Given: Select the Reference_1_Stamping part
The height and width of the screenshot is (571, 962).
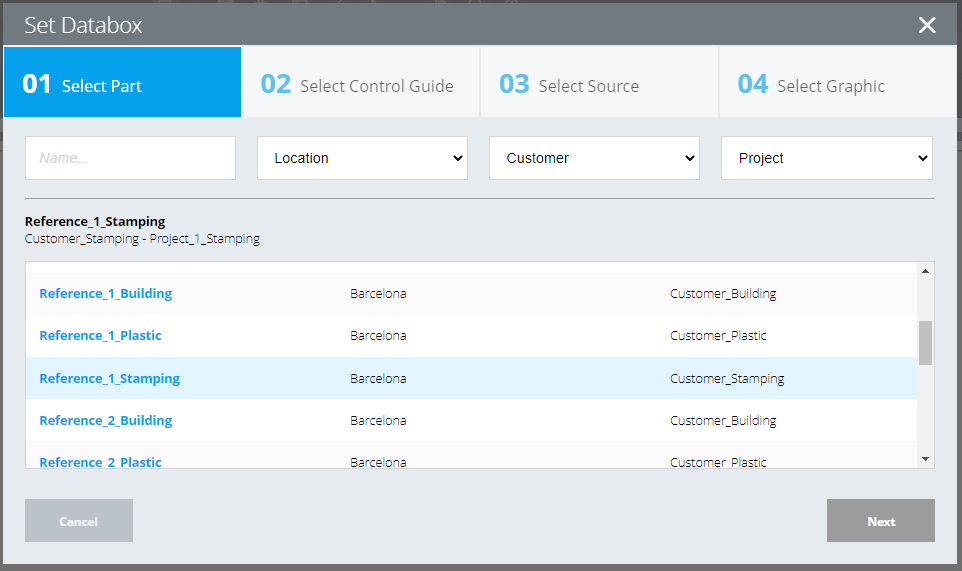Looking at the screenshot, I should (x=109, y=378).
